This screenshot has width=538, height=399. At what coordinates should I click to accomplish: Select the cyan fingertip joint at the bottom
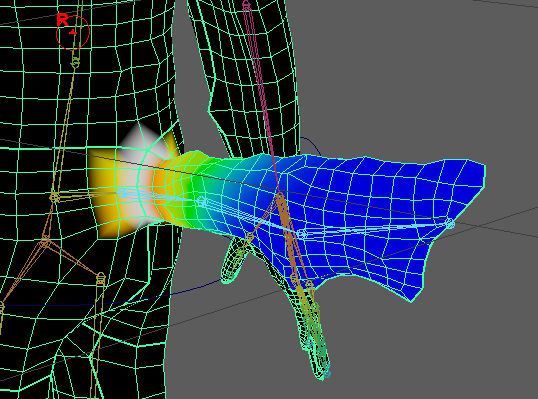pyautogui.click(x=327, y=374)
